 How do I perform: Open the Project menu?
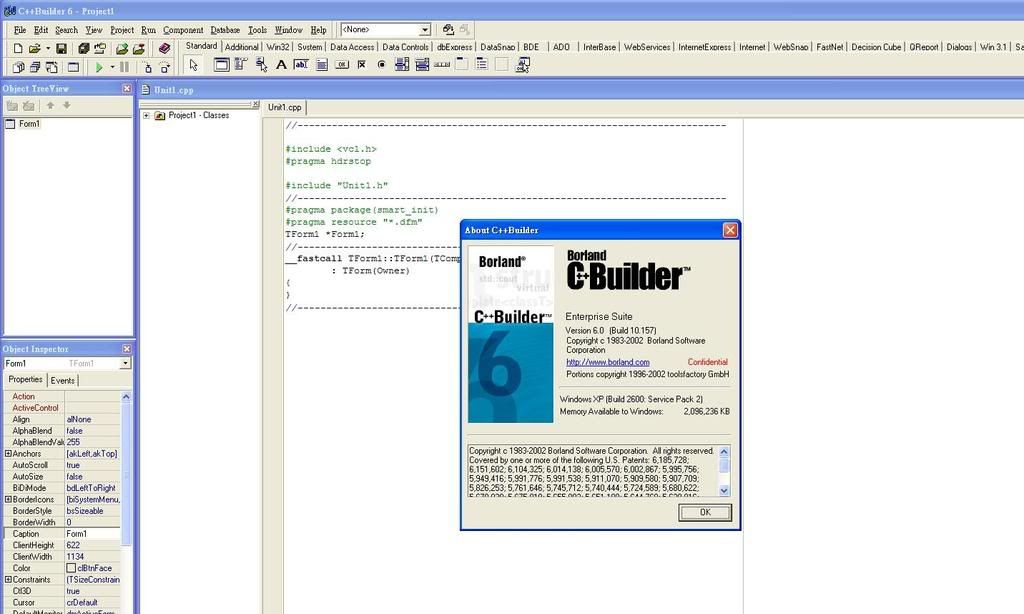pos(121,30)
